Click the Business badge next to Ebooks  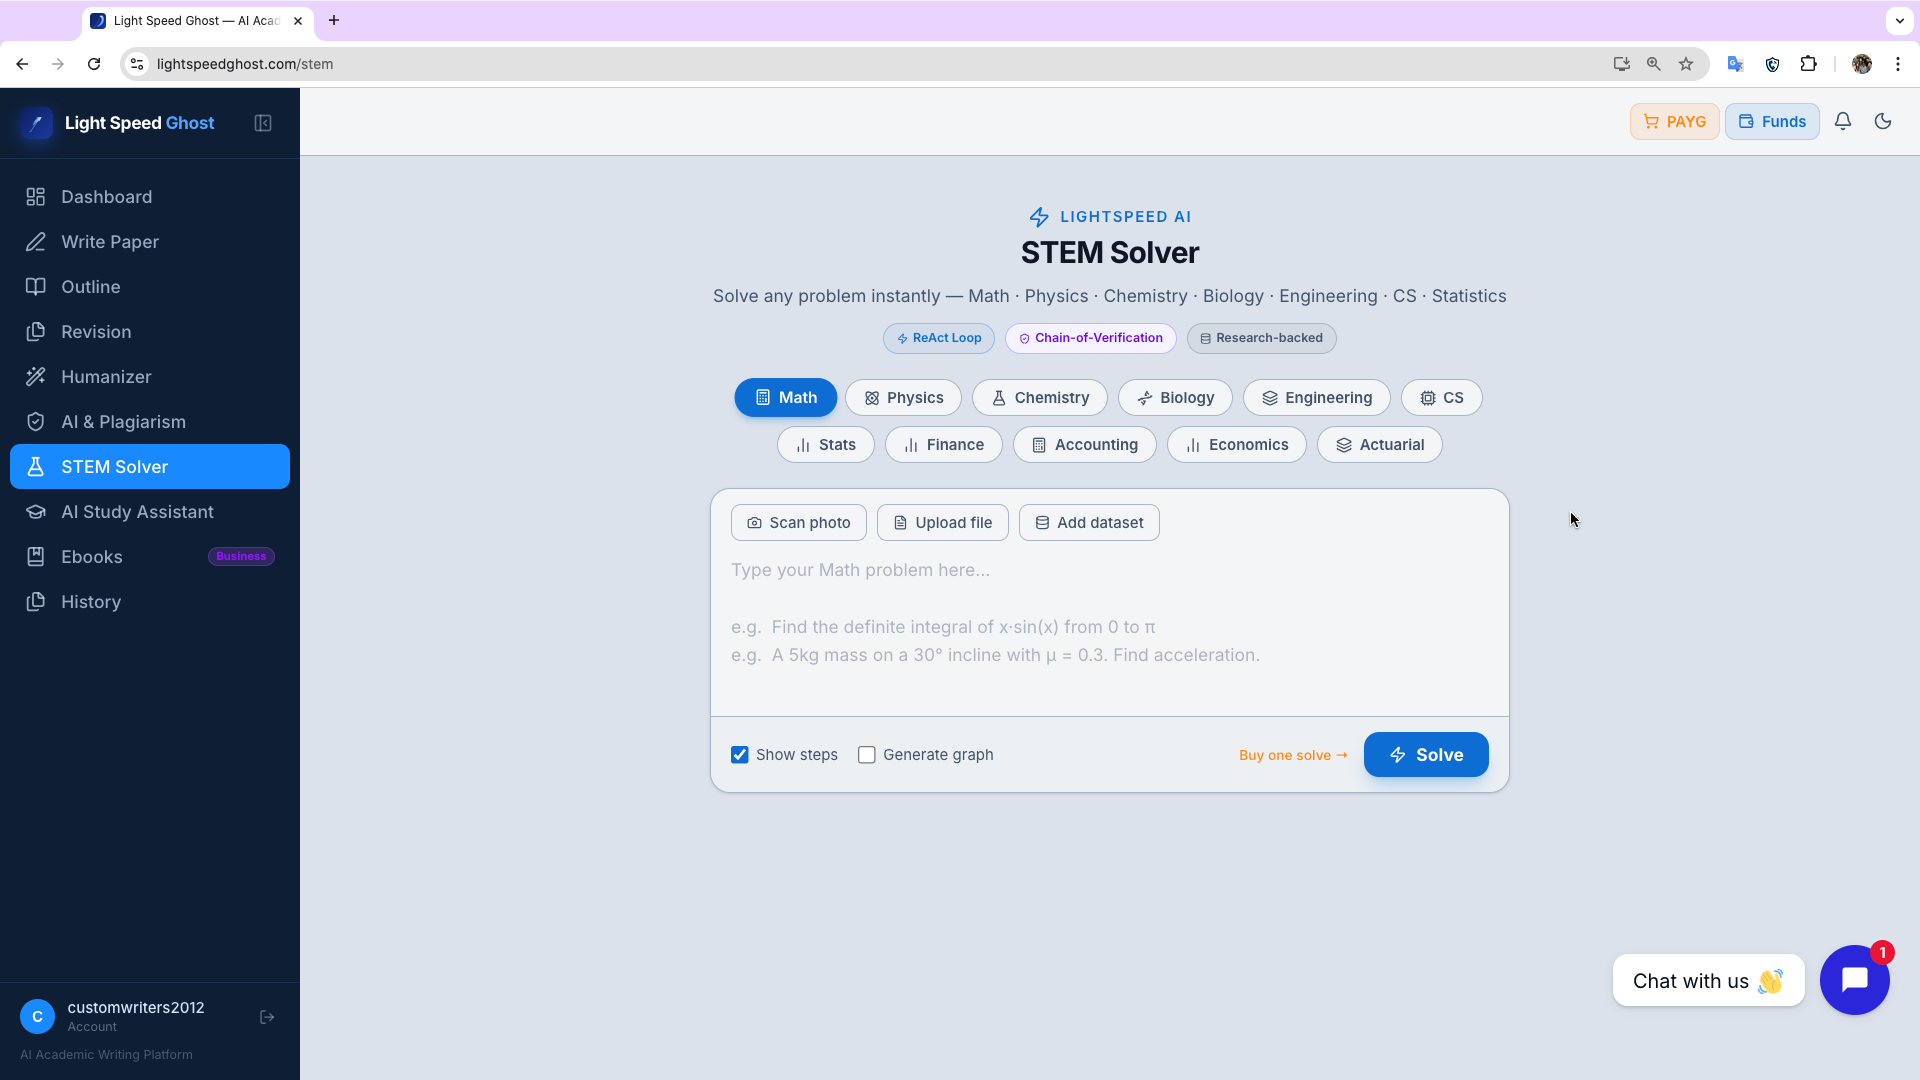241,556
